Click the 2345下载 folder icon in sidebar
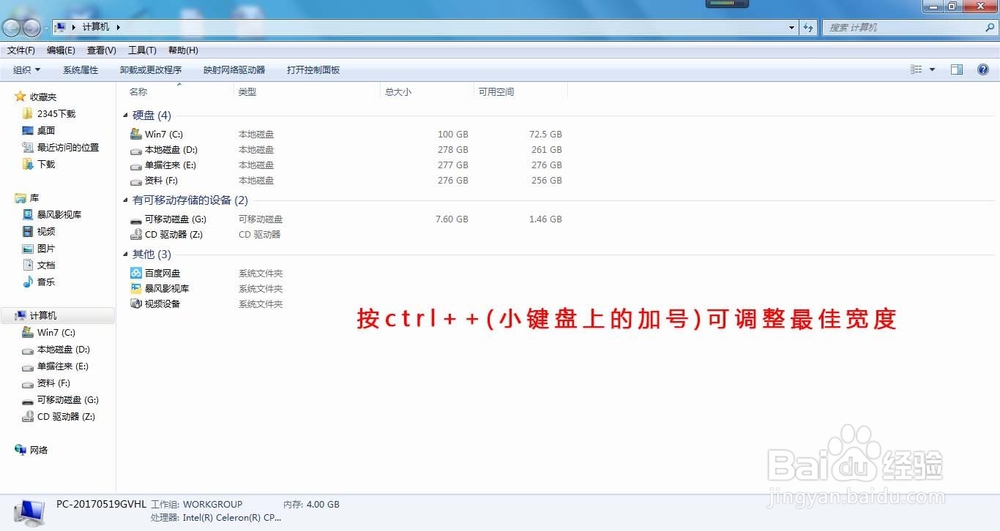Screen dimensions: 1000x531 pos(27,113)
